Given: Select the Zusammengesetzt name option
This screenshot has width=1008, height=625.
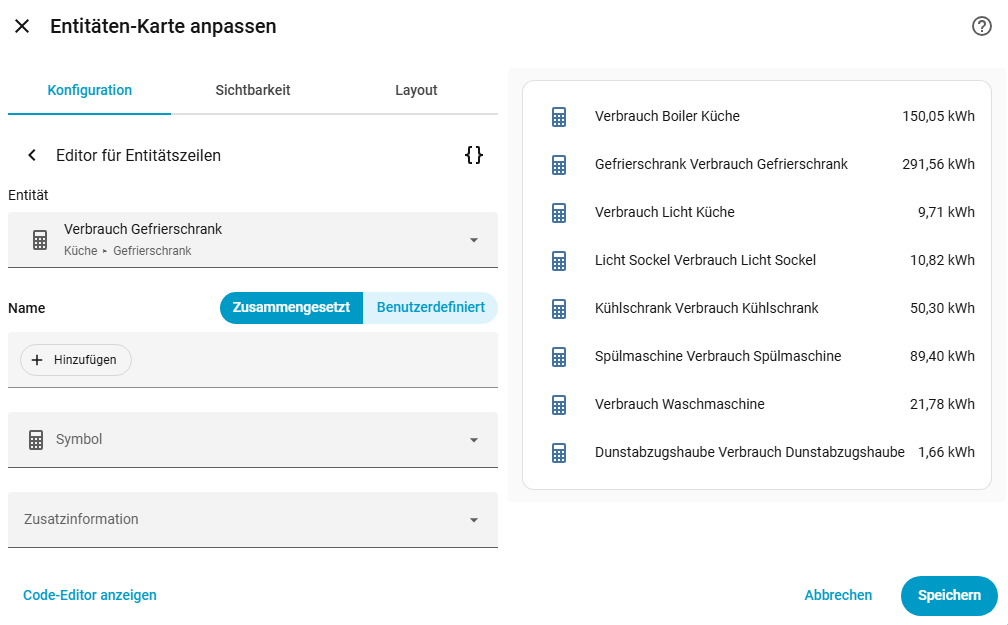Looking at the screenshot, I should point(291,308).
